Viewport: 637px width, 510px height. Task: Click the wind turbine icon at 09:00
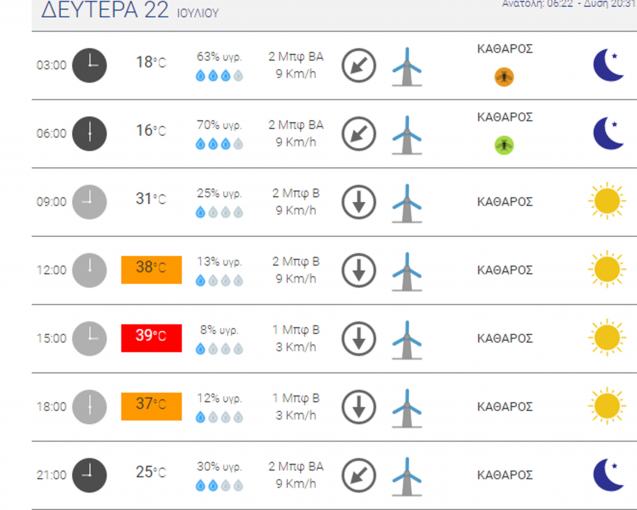pos(407,203)
